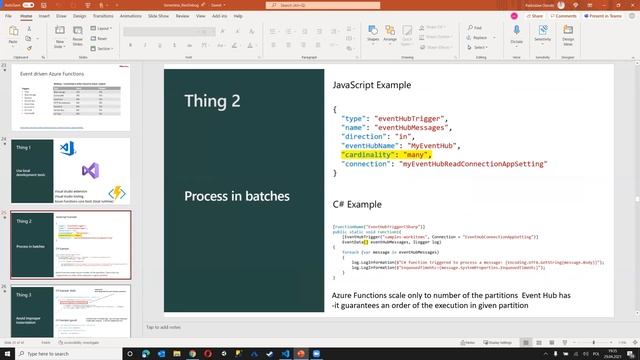Switch to Reading View icon

tap(552, 342)
